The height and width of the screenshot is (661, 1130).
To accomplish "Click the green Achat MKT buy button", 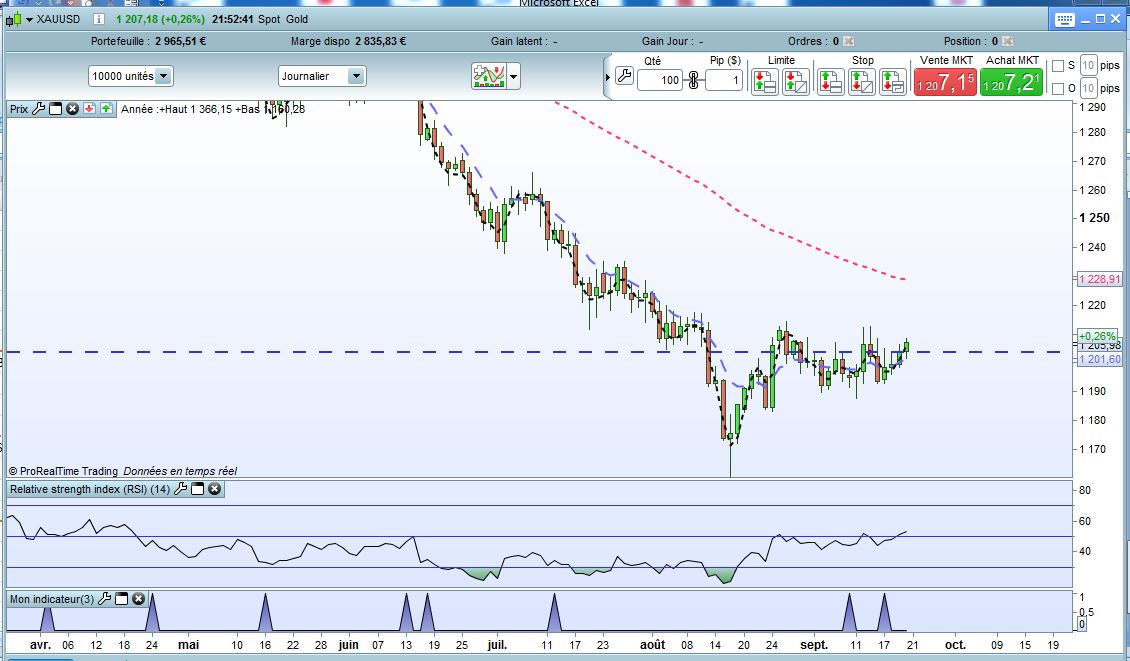I will (x=1011, y=82).
